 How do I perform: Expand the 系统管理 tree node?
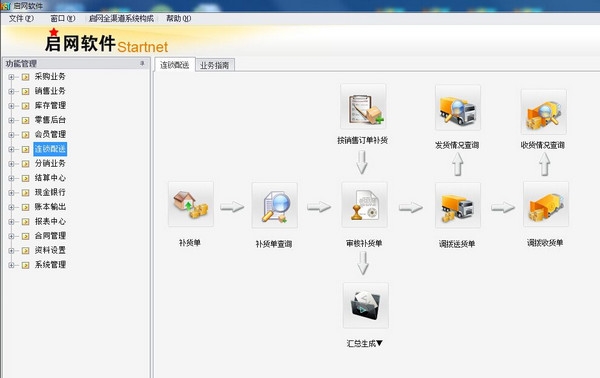(11, 265)
